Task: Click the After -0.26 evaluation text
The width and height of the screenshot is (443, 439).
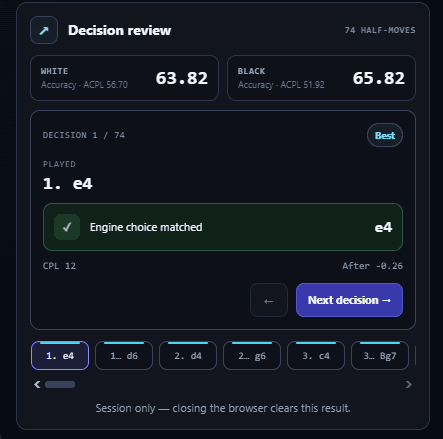Action: [372, 266]
